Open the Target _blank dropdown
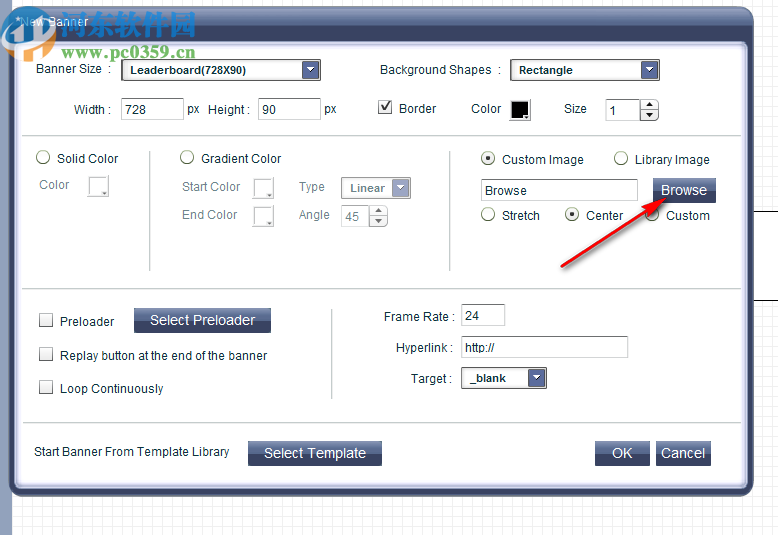The width and height of the screenshot is (778, 535). point(504,378)
